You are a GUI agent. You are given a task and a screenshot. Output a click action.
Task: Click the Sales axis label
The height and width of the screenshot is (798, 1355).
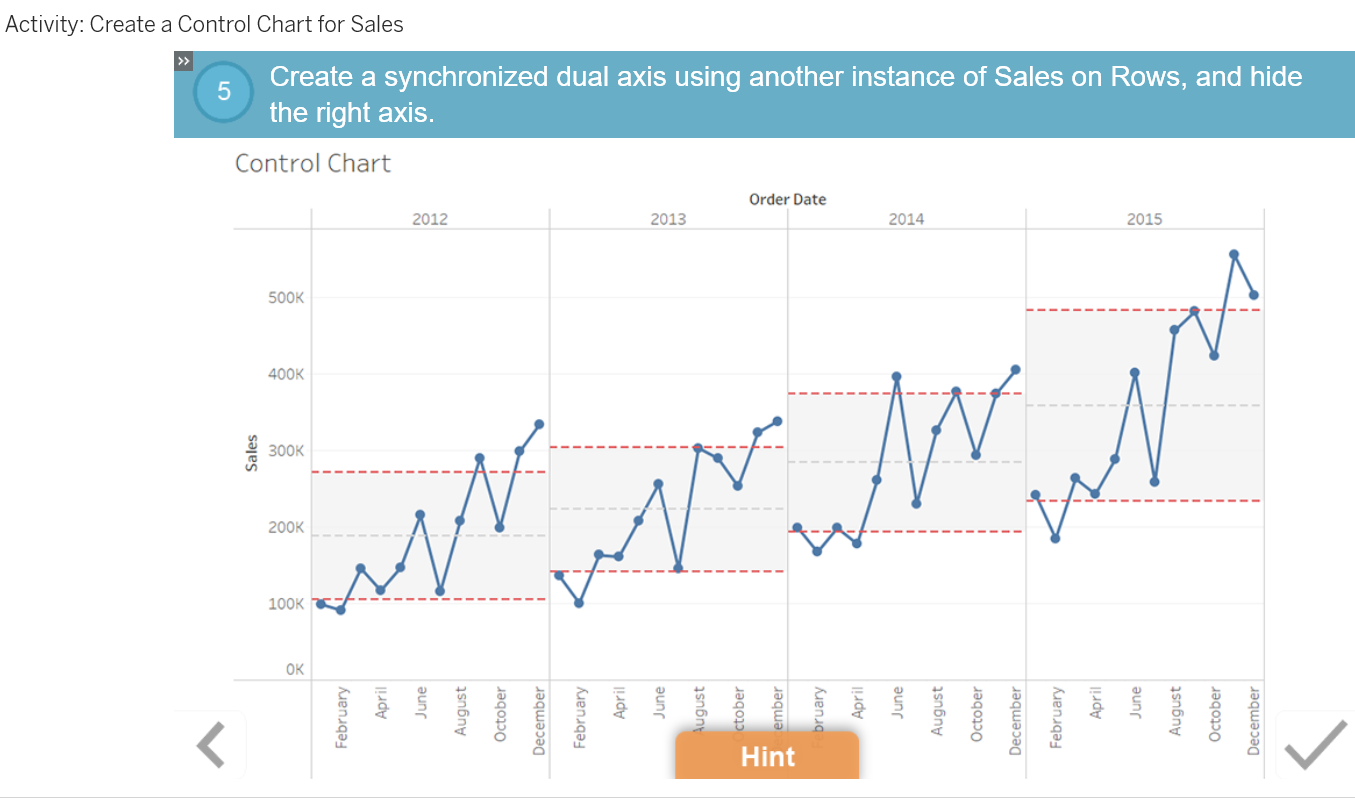click(251, 452)
